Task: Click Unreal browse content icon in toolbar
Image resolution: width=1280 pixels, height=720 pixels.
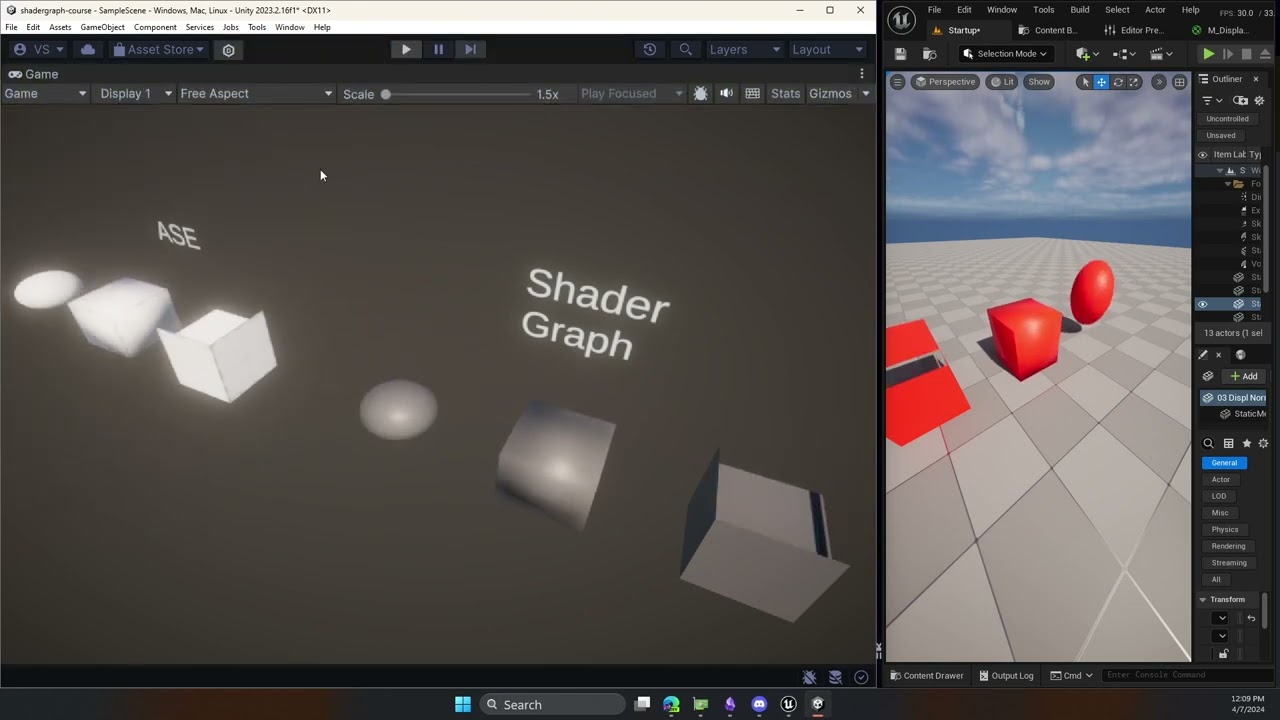Action: 929,54
